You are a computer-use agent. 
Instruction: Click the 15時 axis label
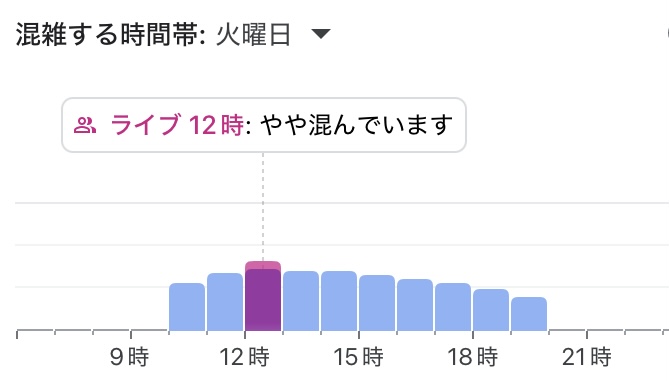click(x=358, y=357)
